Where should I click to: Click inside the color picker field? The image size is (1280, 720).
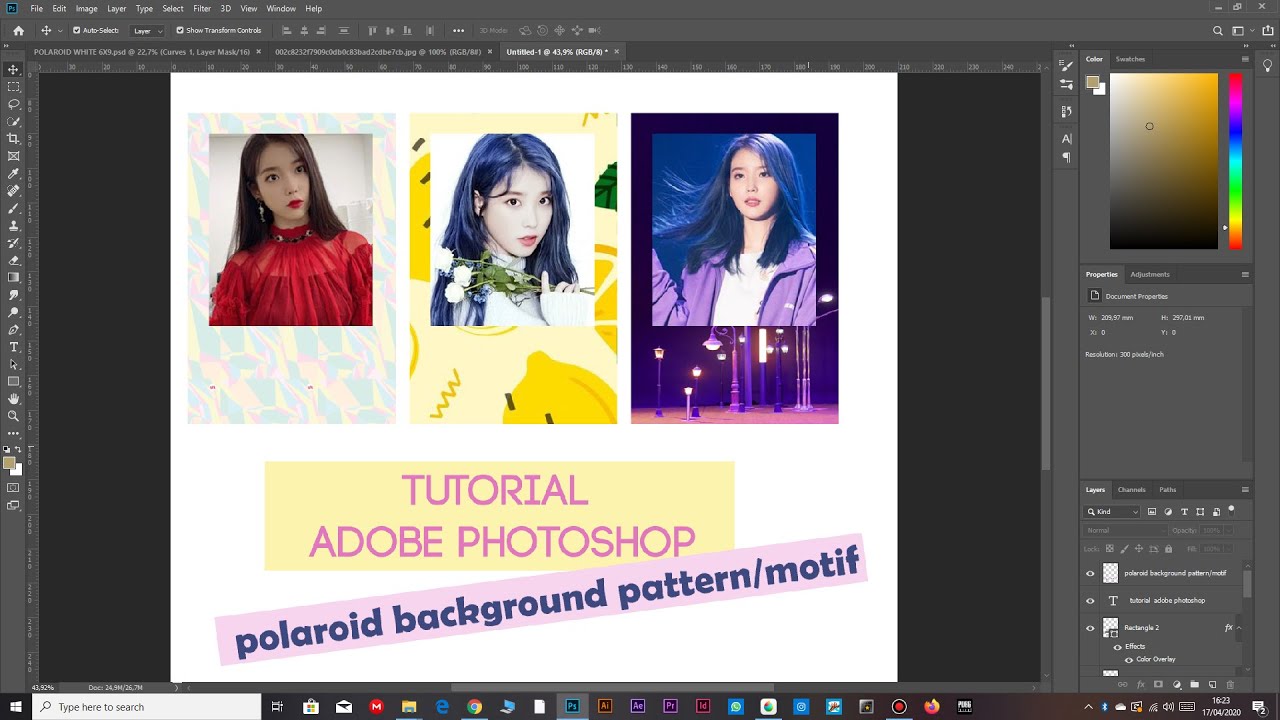pyautogui.click(x=1163, y=161)
